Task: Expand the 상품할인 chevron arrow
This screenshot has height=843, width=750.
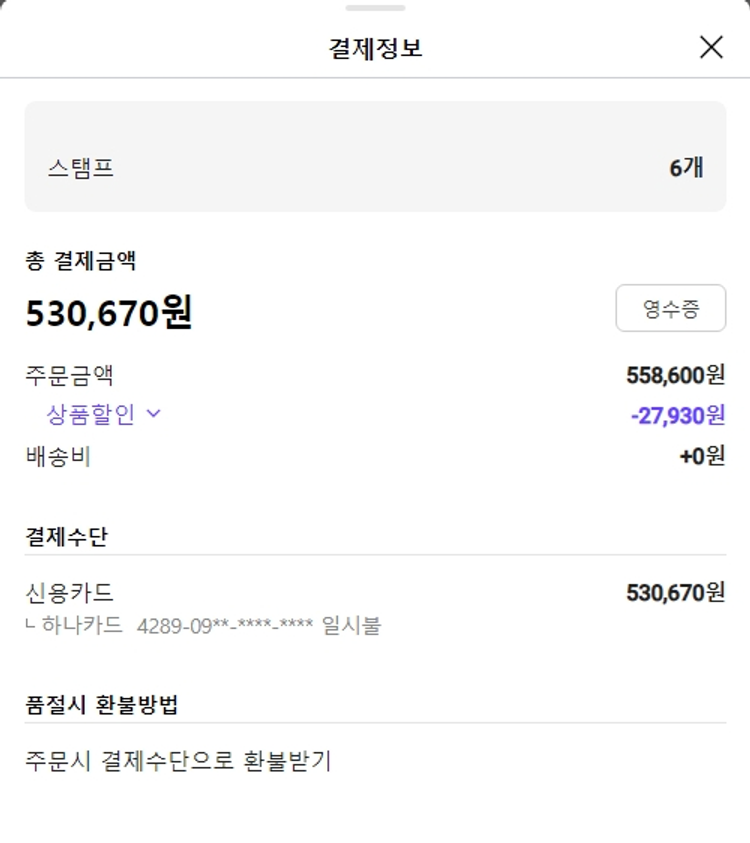Action: [x=153, y=414]
